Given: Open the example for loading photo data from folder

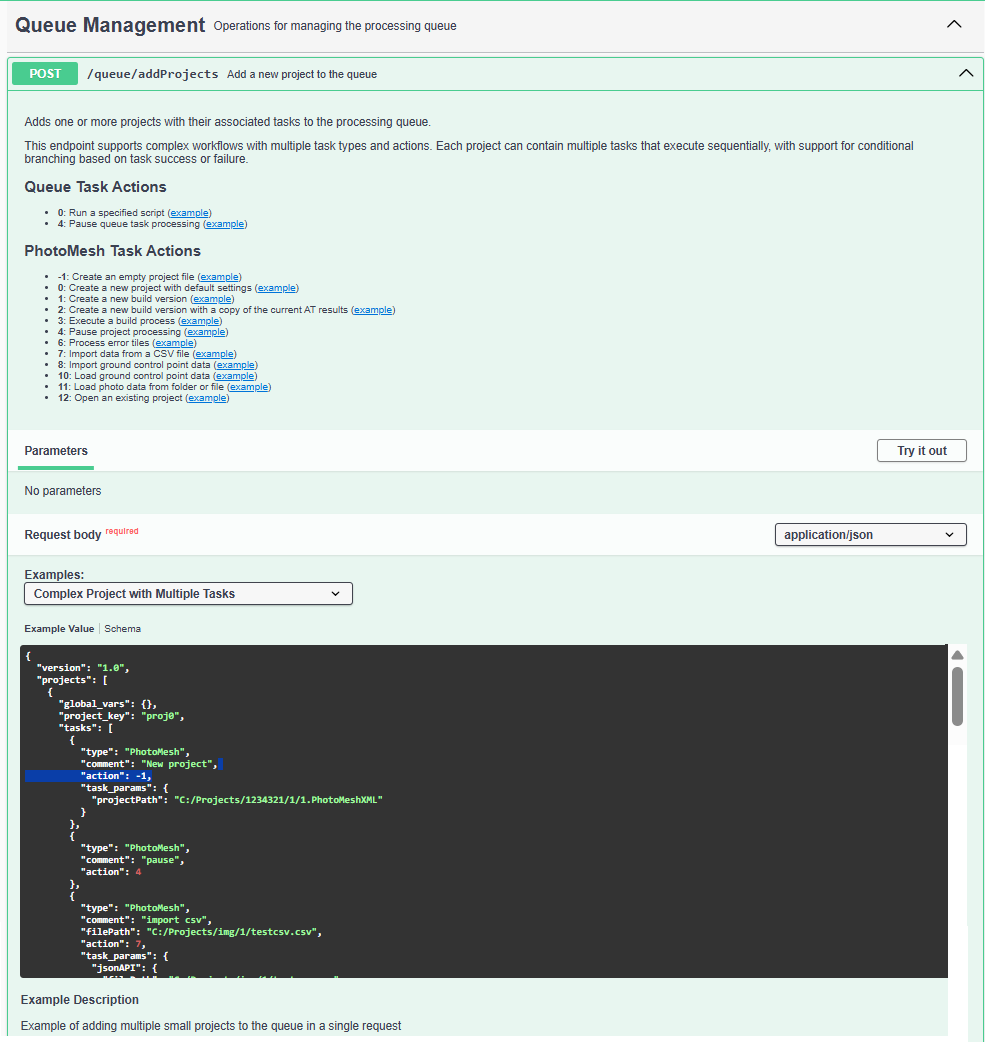Looking at the screenshot, I should coord(248,386).
